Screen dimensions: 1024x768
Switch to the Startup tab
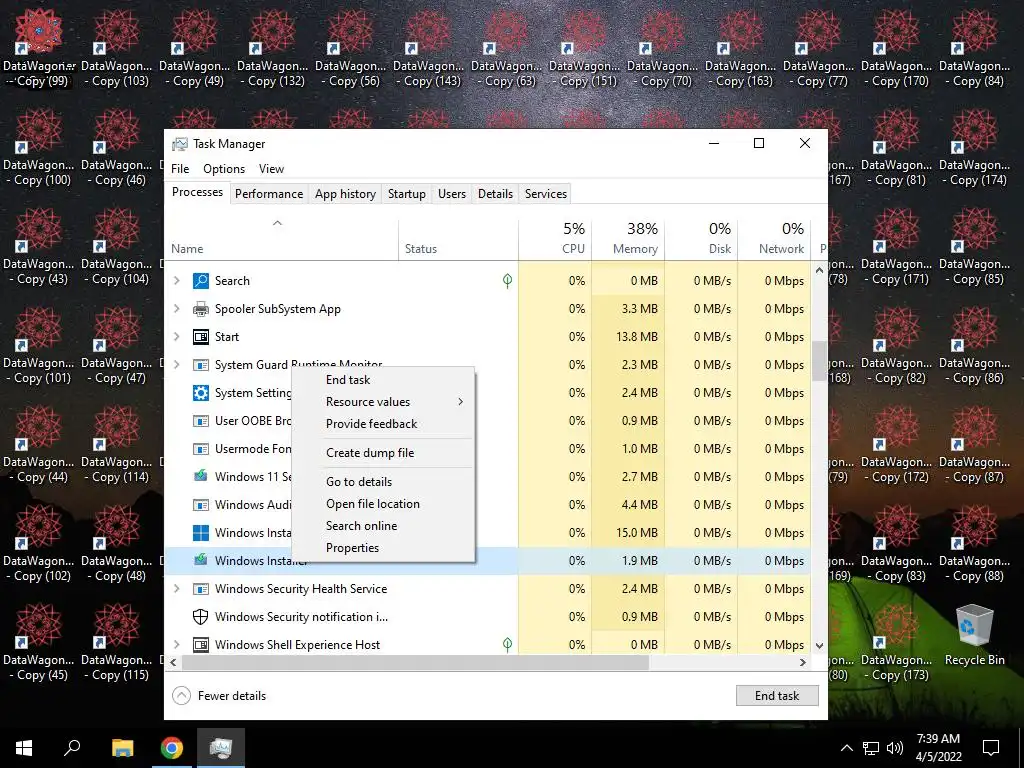[x=407, y=194]
